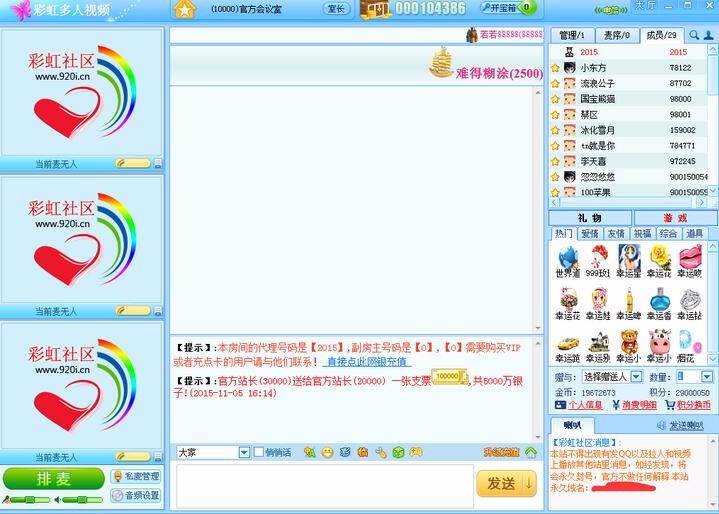The height and width of the screenshot is (514, 719).
Task: Select the pink cow gift
Action: coord(659,346)
